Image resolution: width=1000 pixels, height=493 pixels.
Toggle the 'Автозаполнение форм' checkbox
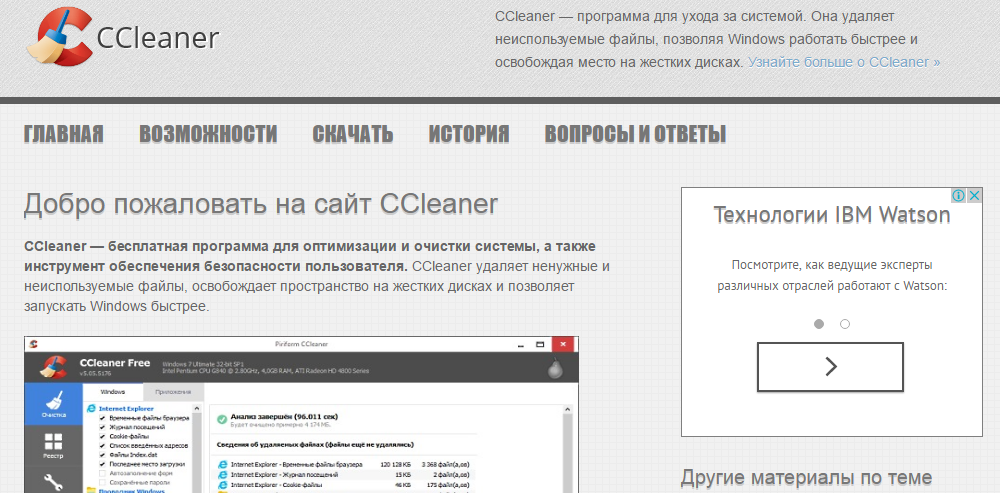click(102, 473)
